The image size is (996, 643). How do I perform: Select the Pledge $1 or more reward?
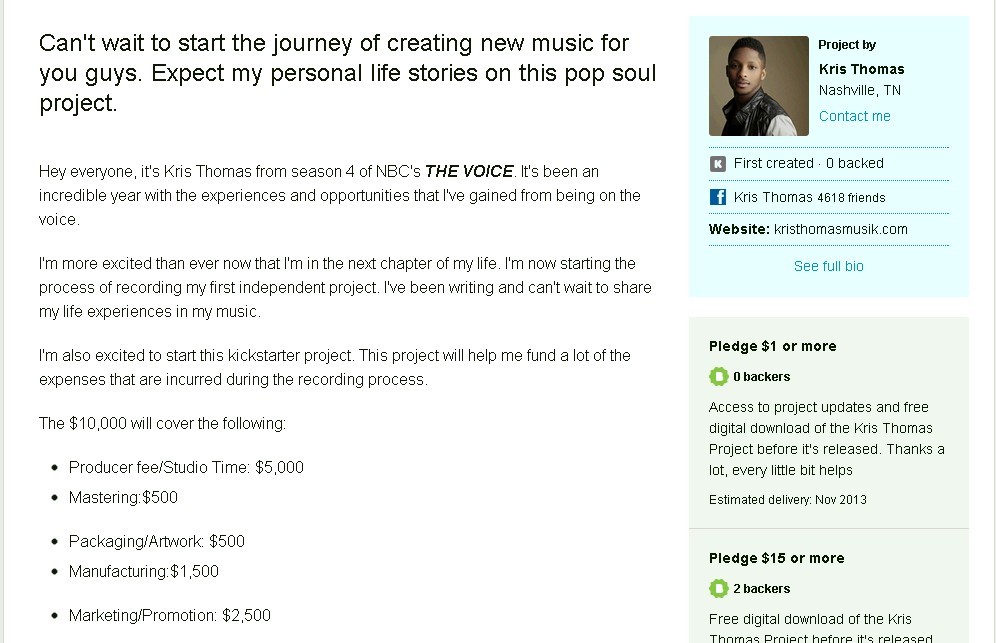coord(772,346)
